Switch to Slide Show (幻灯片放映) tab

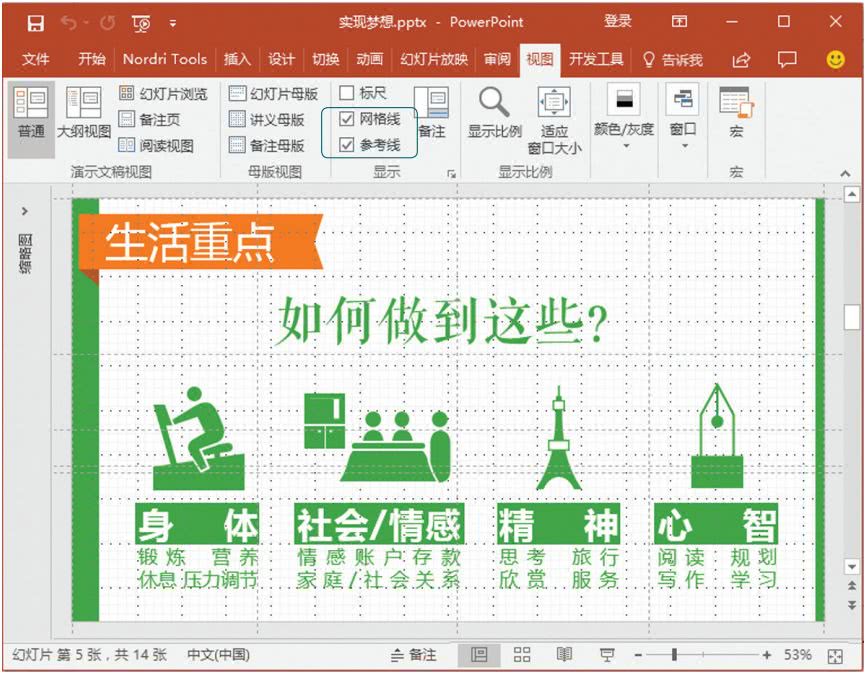tap(433, 59)
